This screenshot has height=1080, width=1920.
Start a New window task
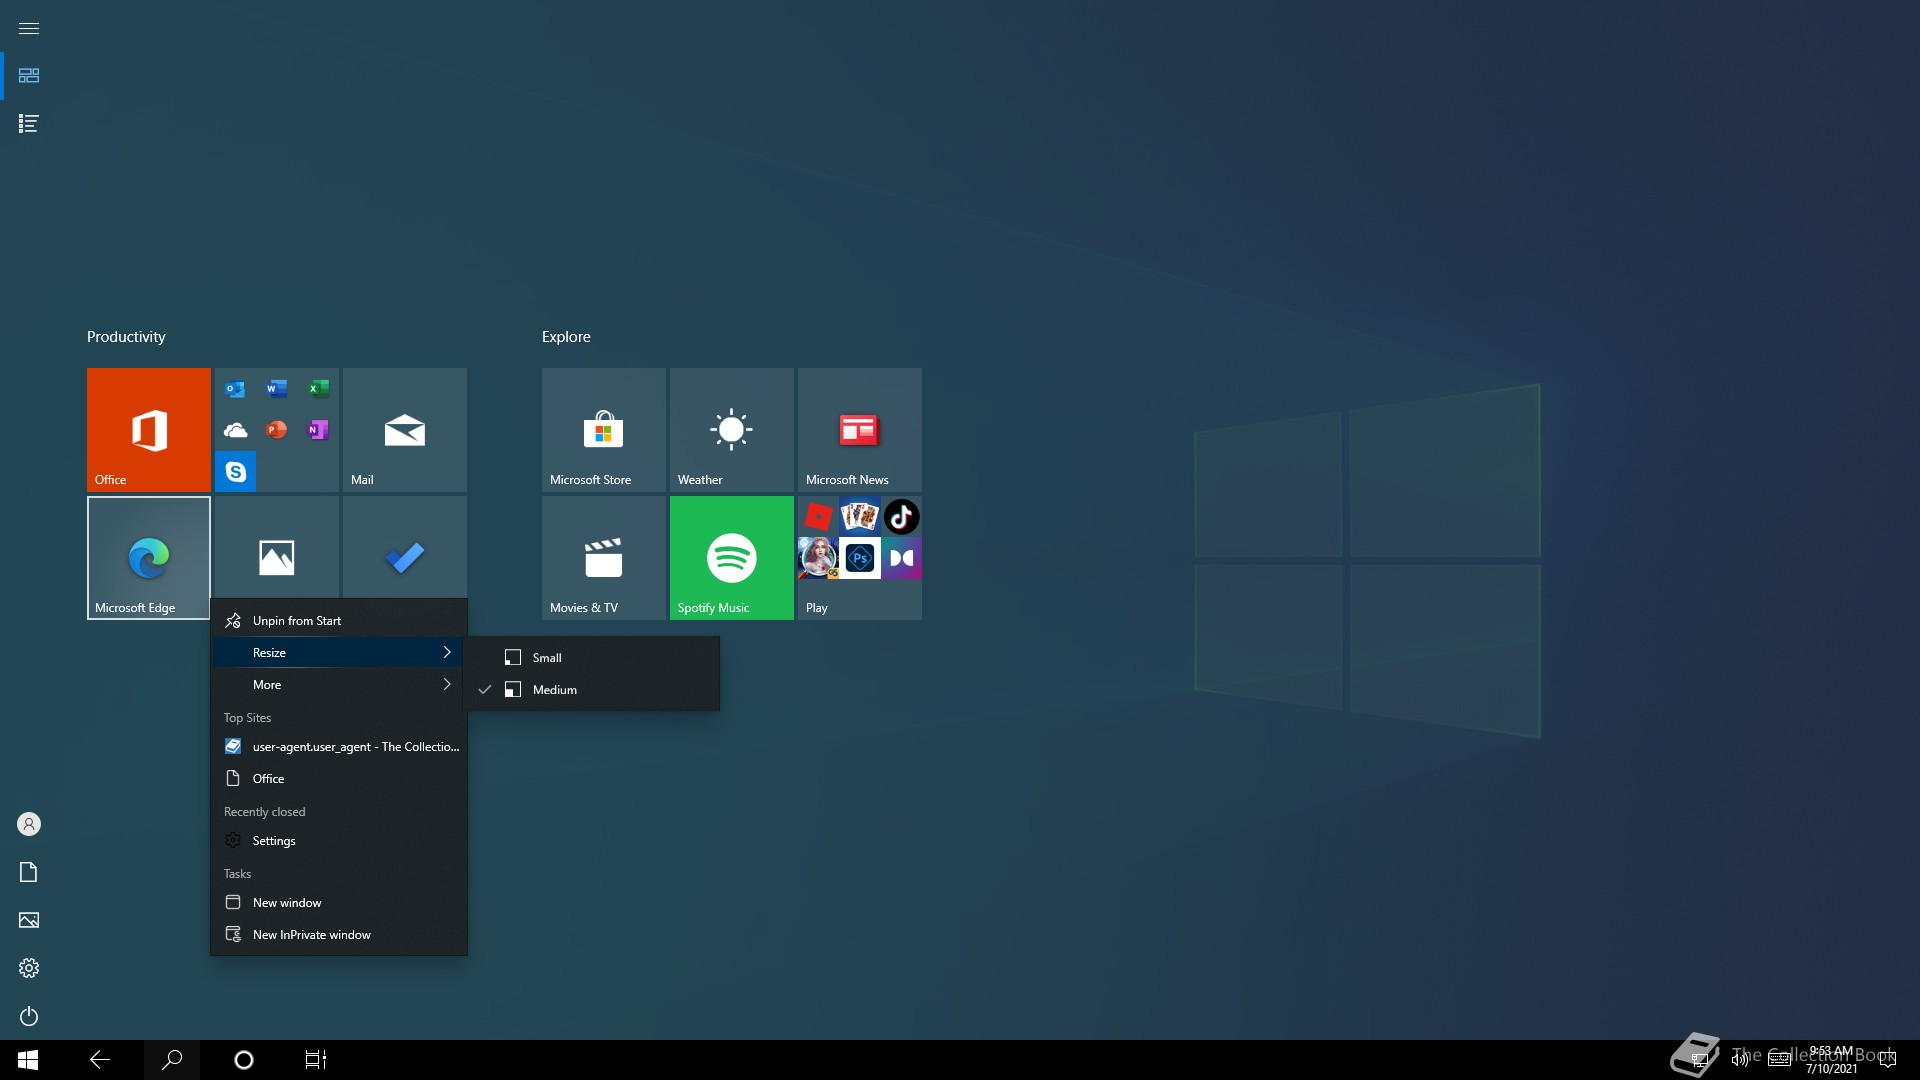[x=339, y=903]
